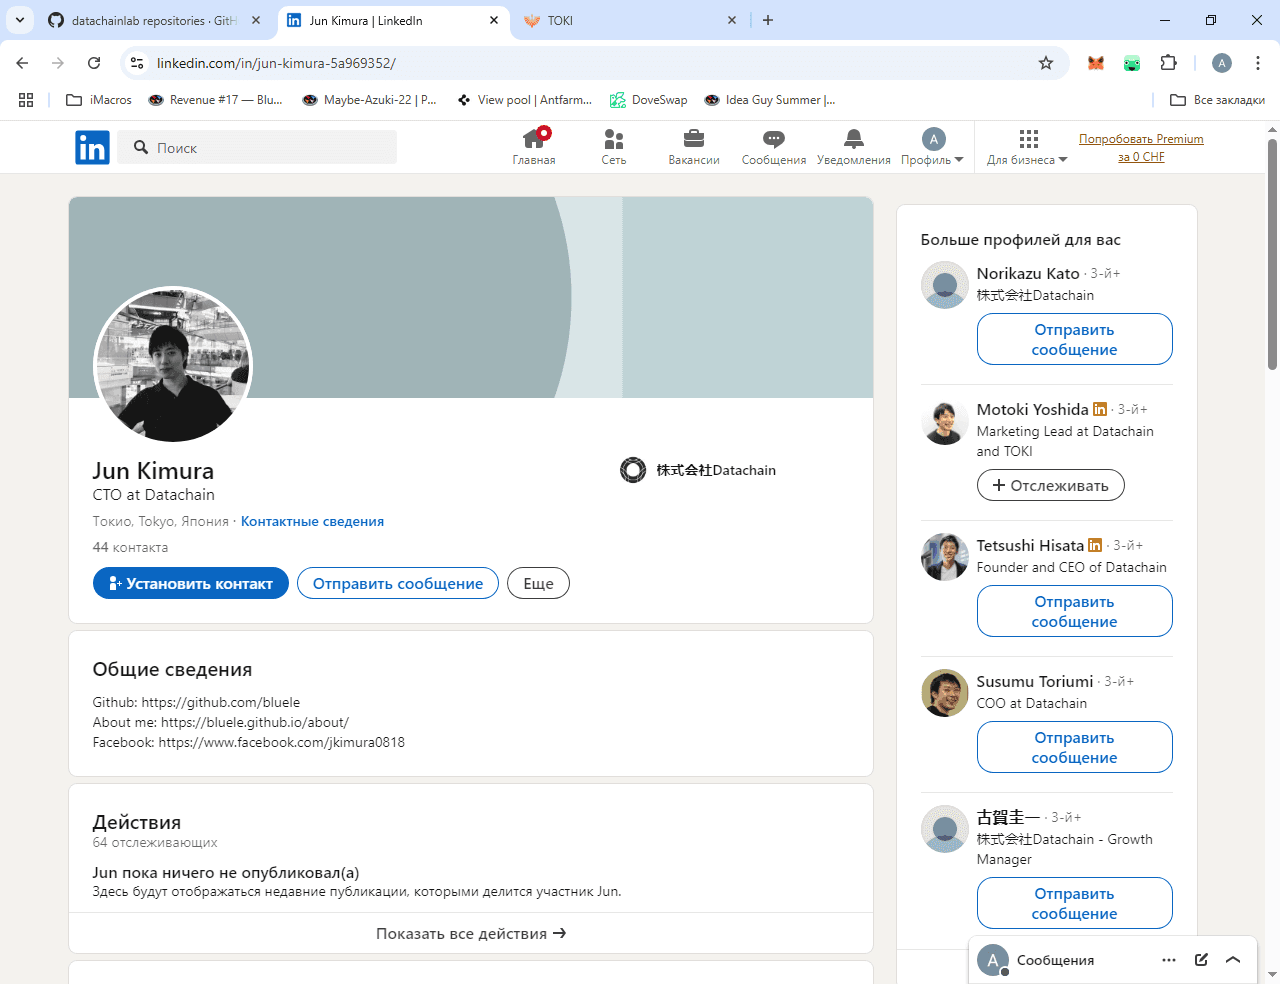Open Revenue #17 bookmark

coord(215,100)
